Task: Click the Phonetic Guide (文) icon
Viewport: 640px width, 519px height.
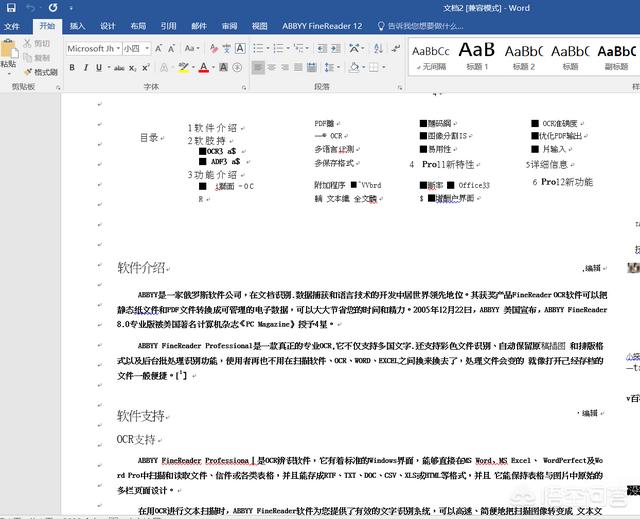Action: click(227, 49)
